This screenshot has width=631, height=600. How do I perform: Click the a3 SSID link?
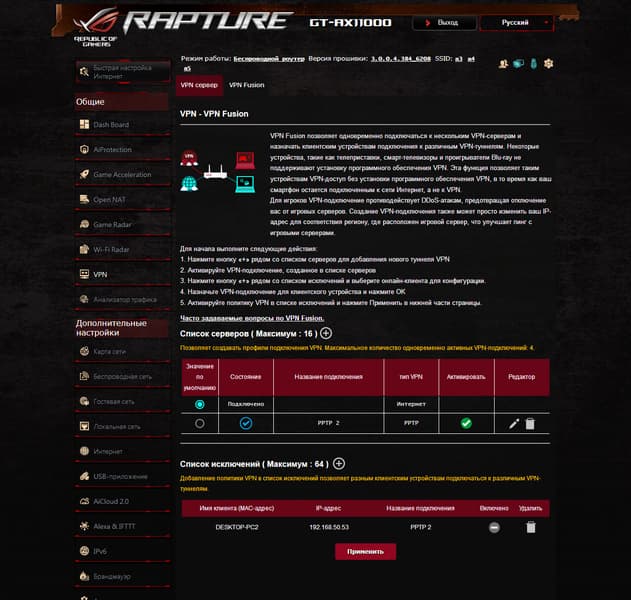tap(458, 59)
